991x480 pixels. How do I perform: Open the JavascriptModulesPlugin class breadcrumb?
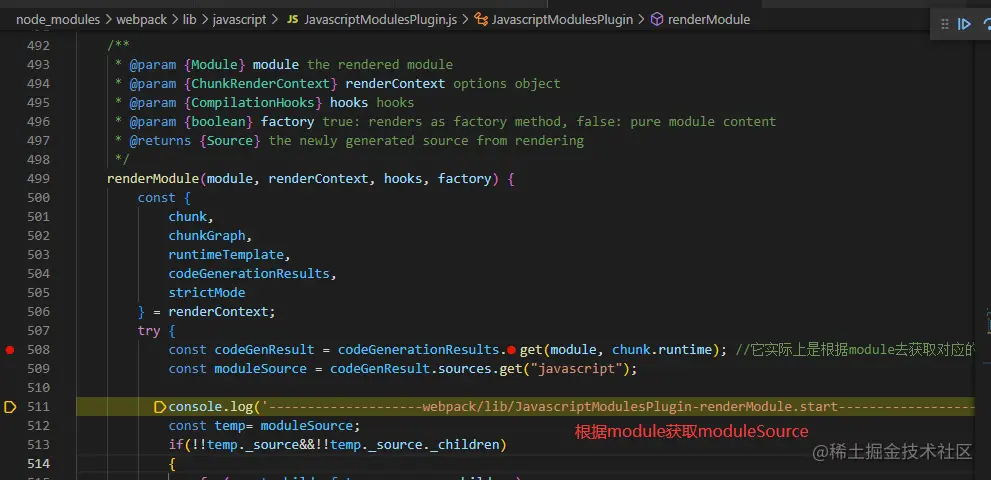(562, 20)
